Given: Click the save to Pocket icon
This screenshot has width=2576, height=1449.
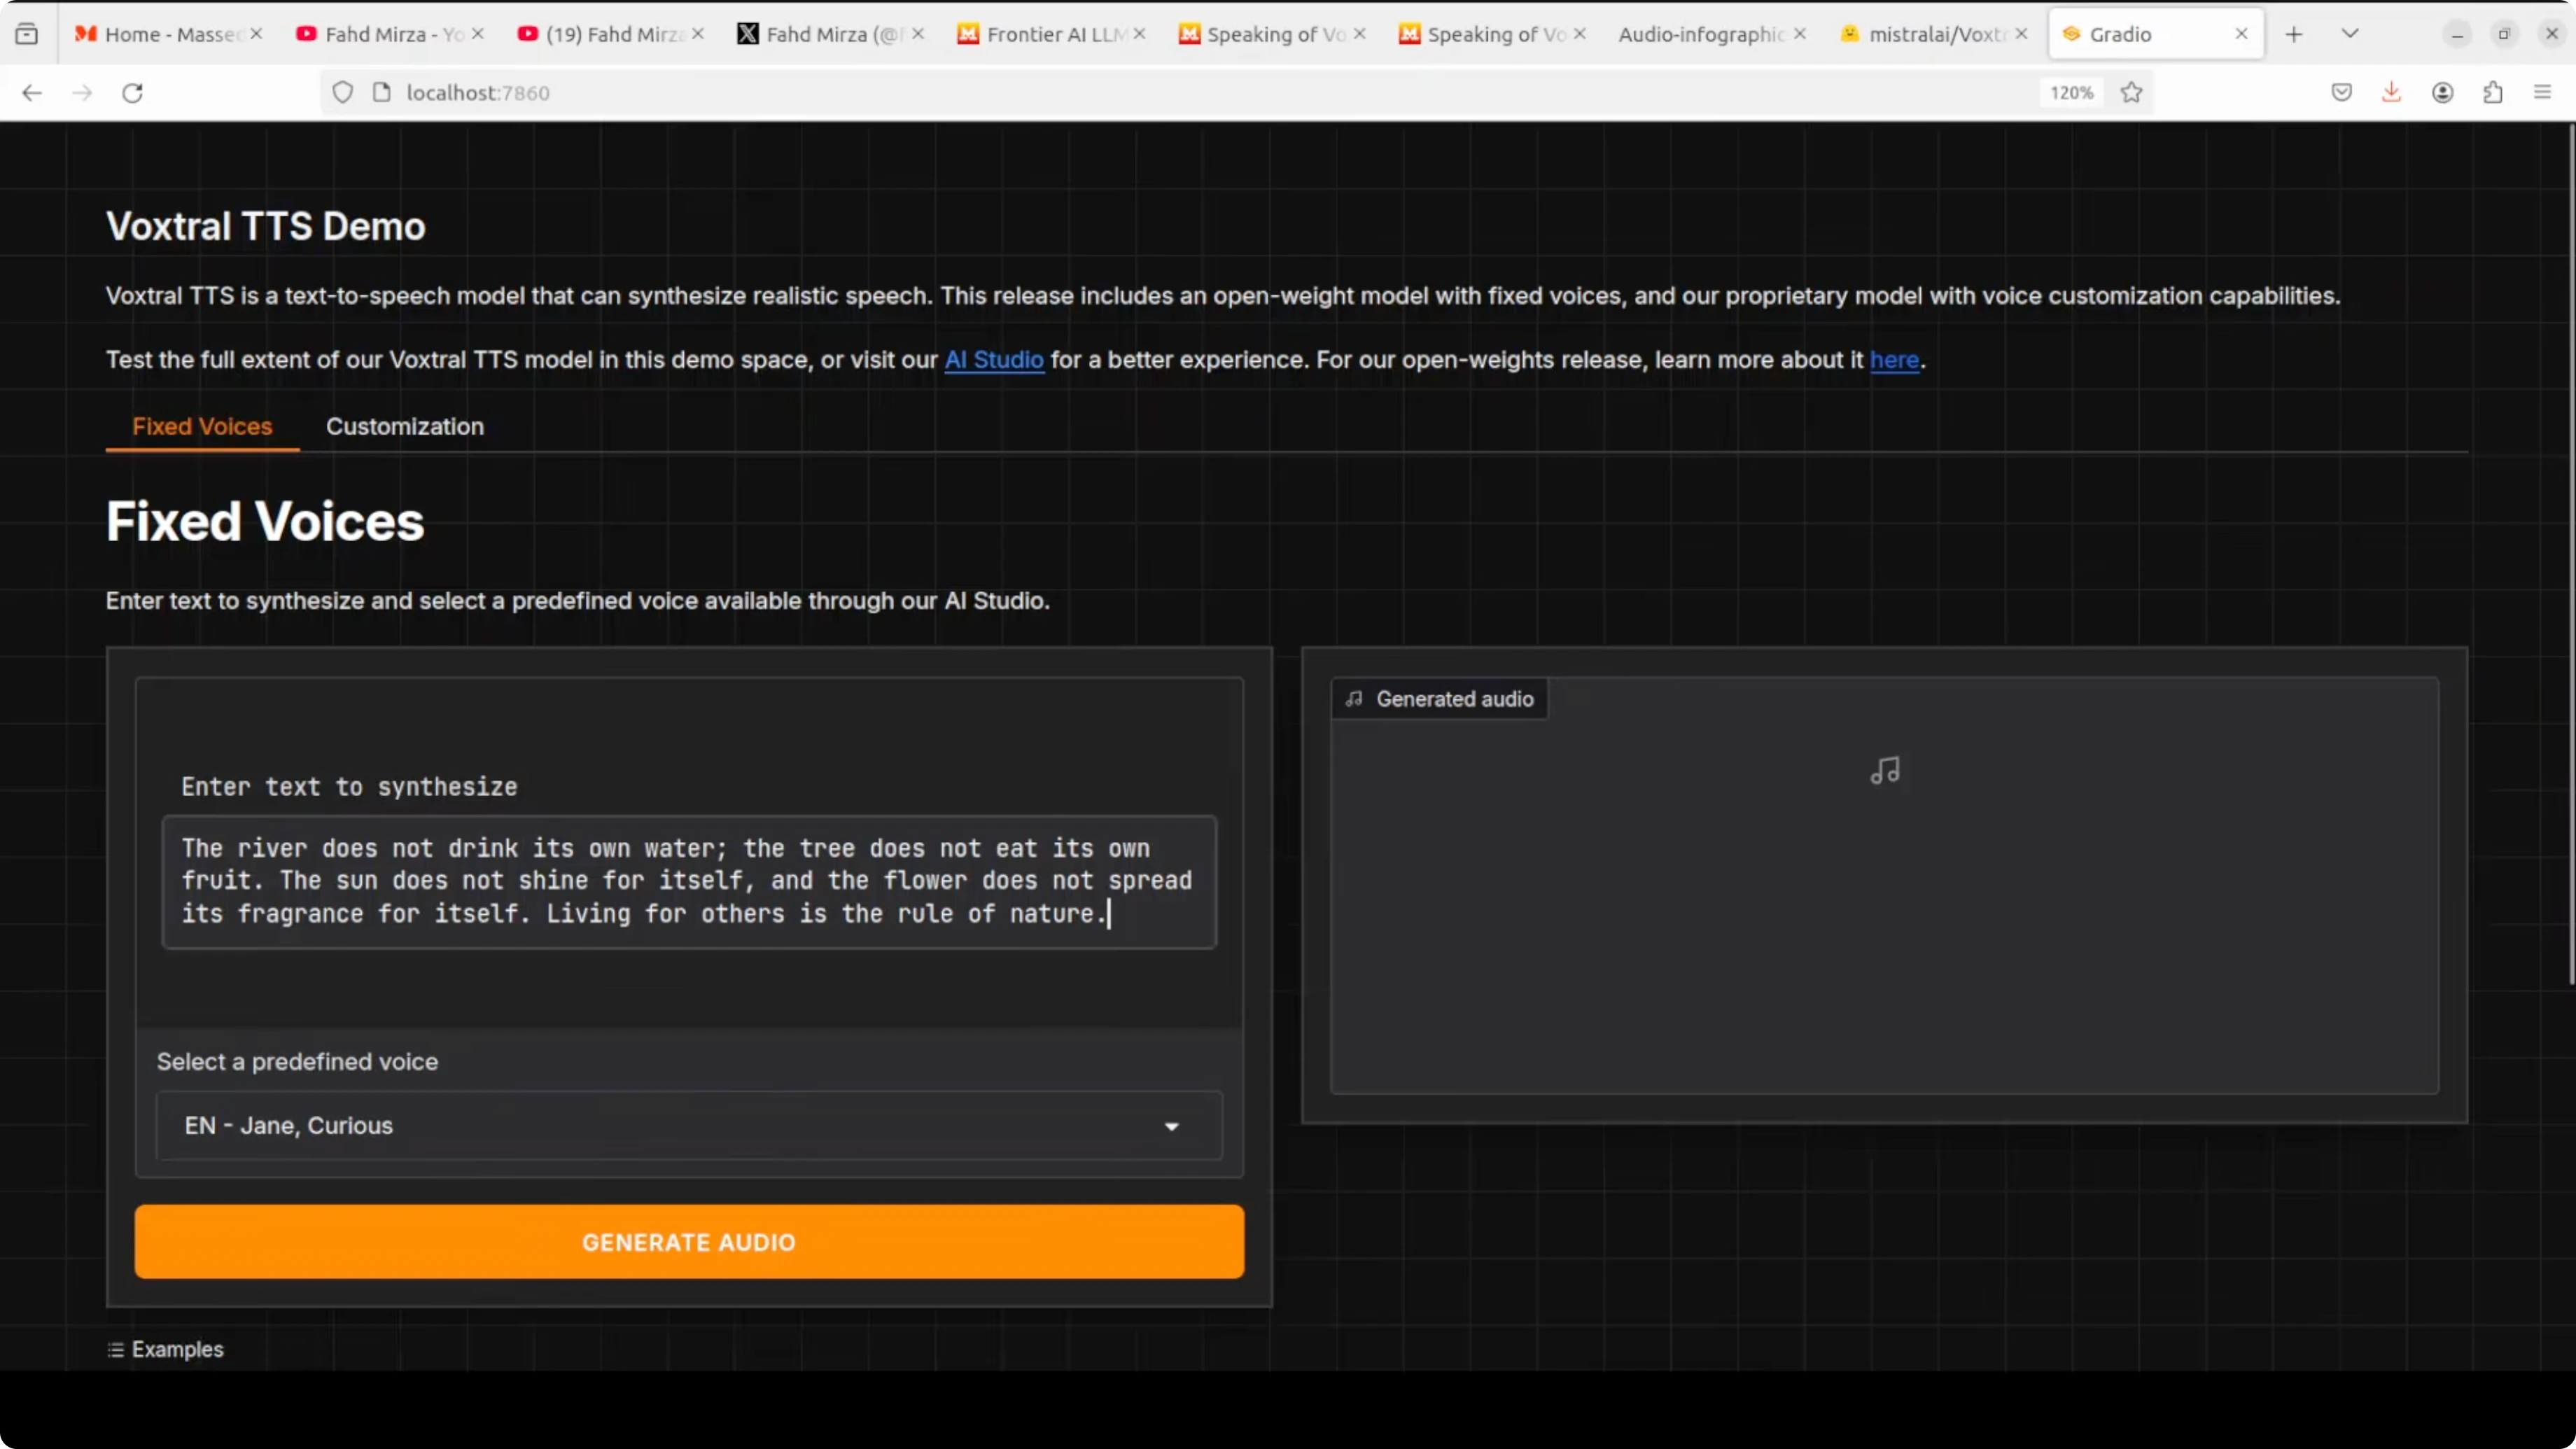Looking at the screenshot, I should 2341,93.
